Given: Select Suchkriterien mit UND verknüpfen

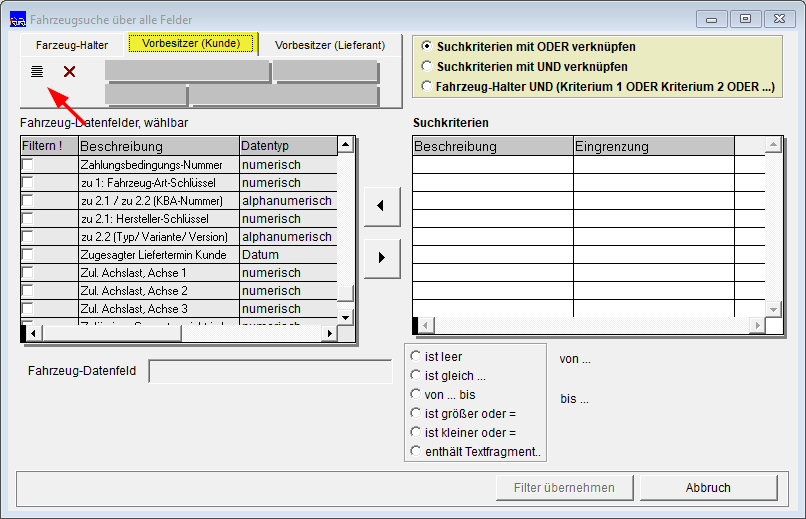Looking at the screenshot, I should 427,66.
